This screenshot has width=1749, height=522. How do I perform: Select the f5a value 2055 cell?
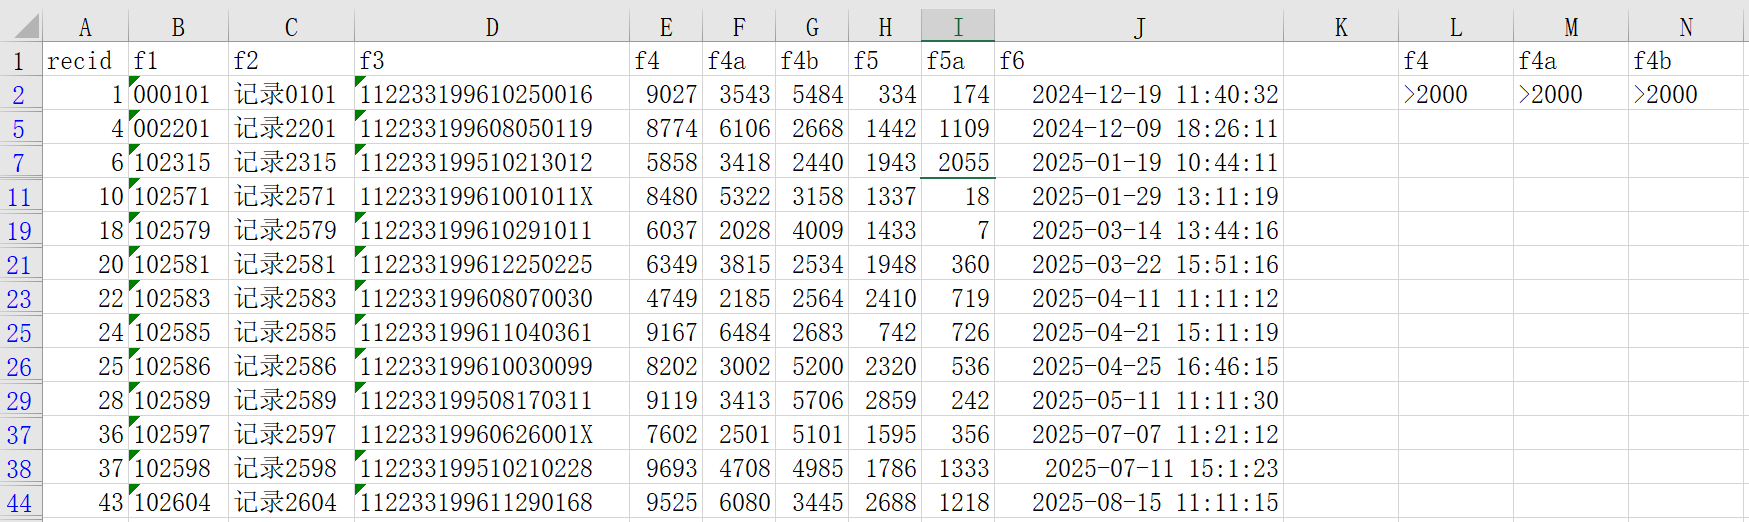coord(957,163)
